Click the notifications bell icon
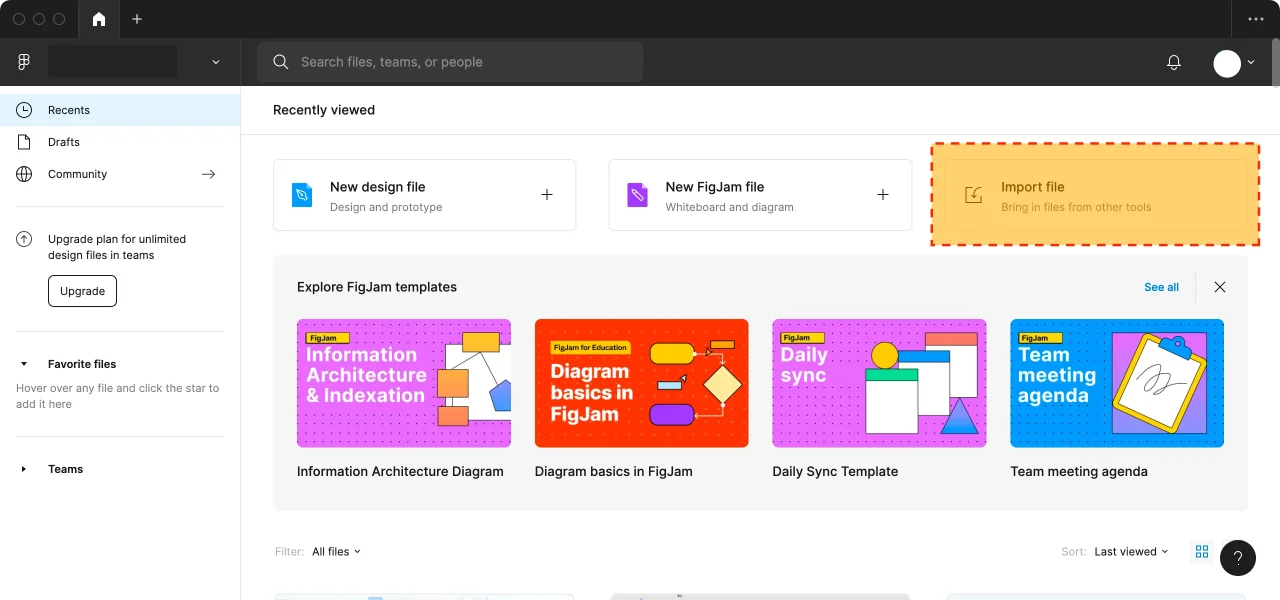Viewport: 1280px width, 600px height. click(x=1174, y=62)
